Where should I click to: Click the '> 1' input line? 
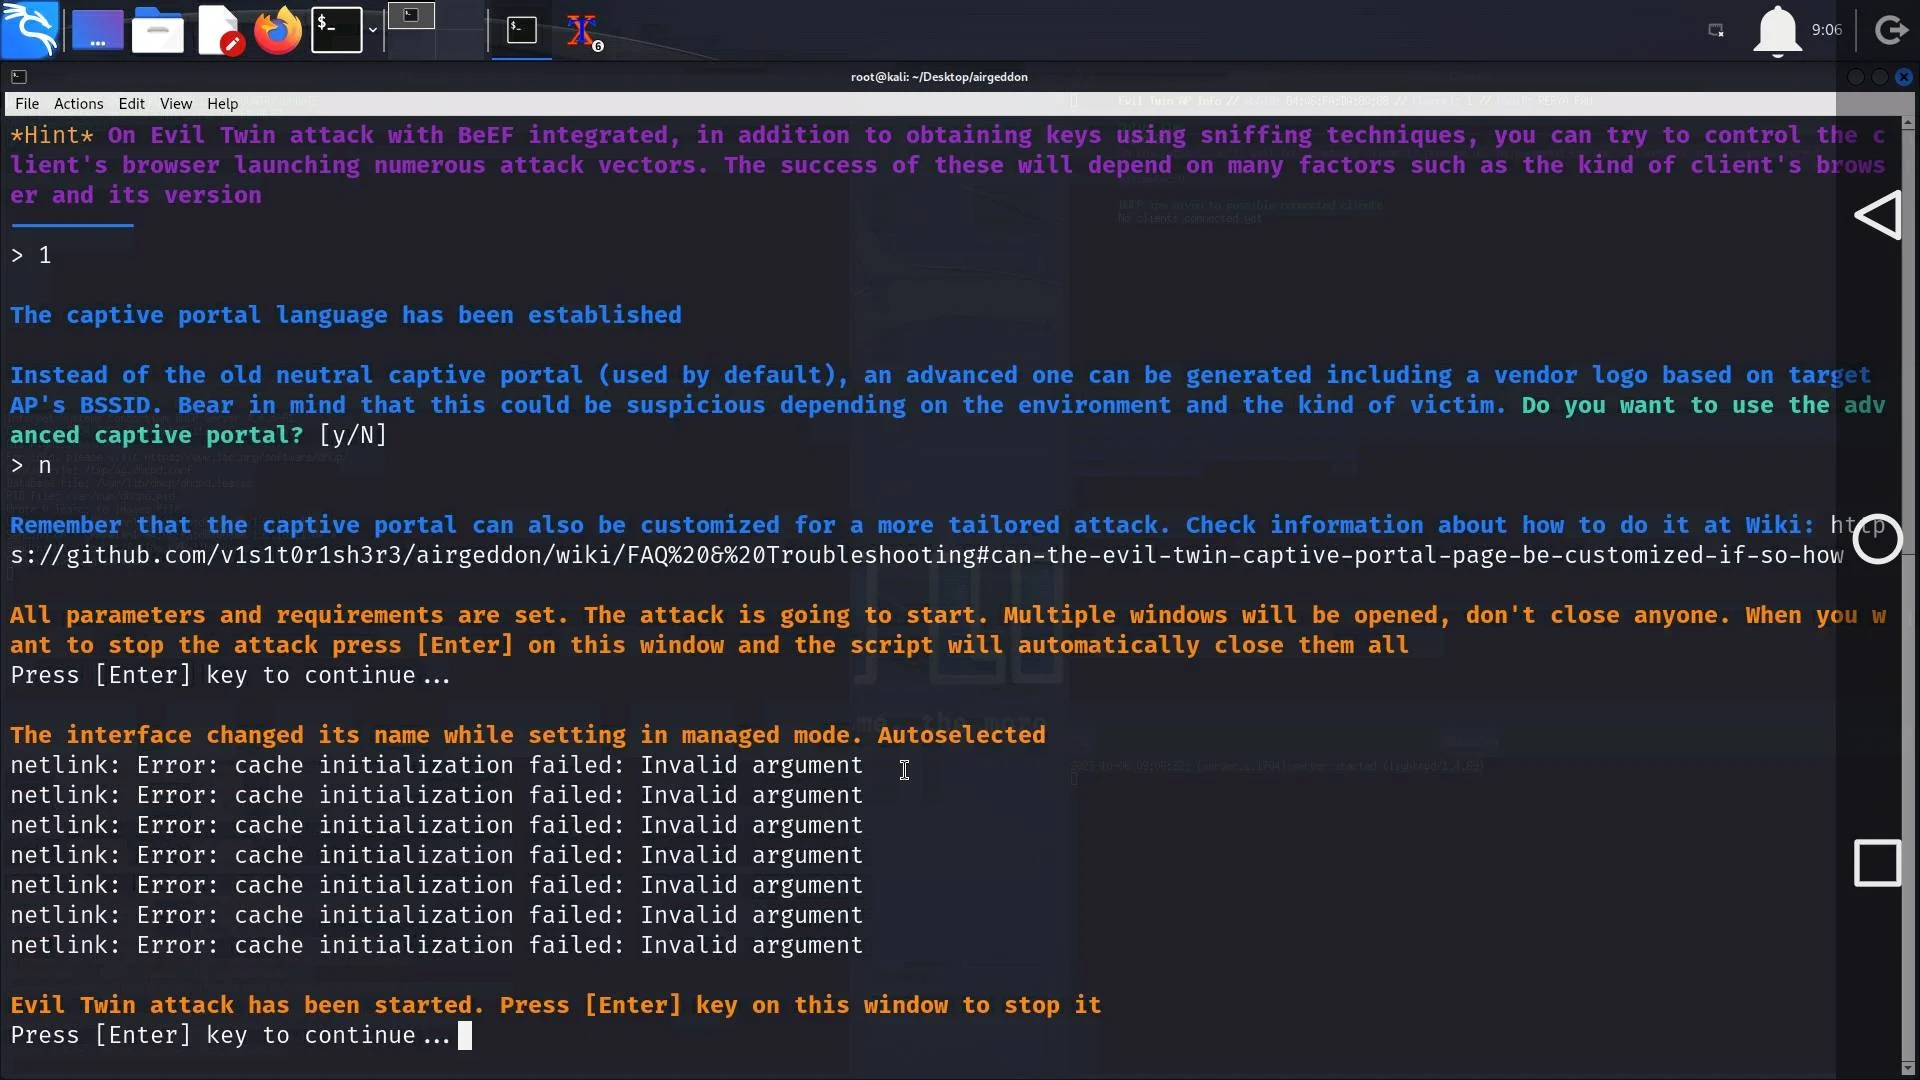point(31,255)
